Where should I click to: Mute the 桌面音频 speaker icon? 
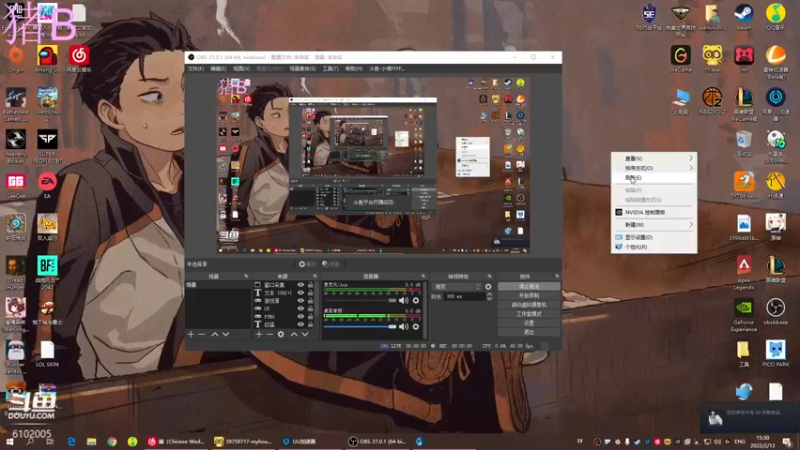pos(404,327)
